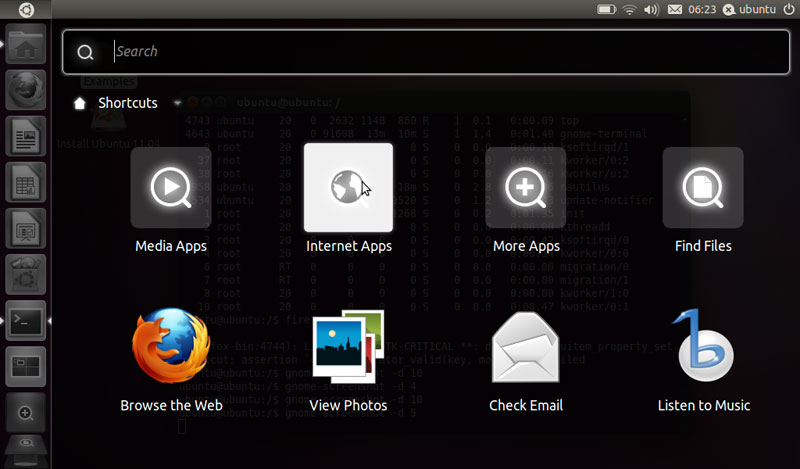Click the Ubuntu logo button in top panel
The width and height of the screenshot is (800, 469).
click(25, 9)
